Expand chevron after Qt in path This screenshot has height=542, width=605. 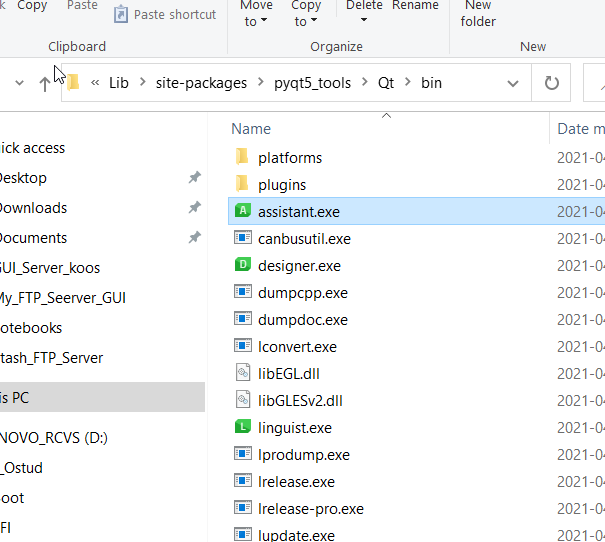(x=408, y=82)
